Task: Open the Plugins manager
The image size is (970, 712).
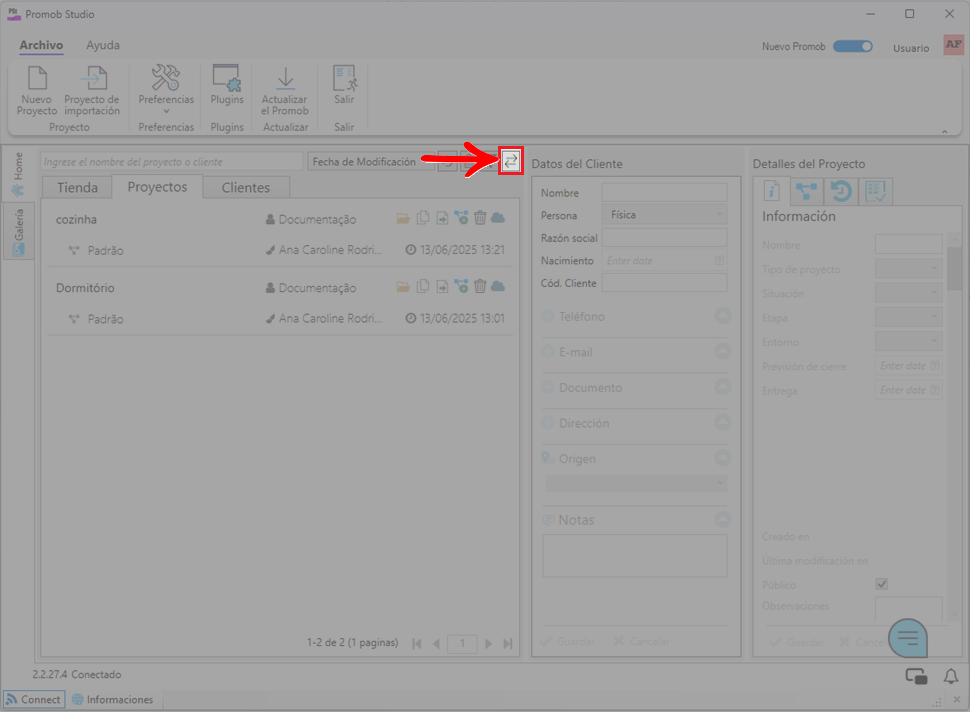Action: (226, 85)
